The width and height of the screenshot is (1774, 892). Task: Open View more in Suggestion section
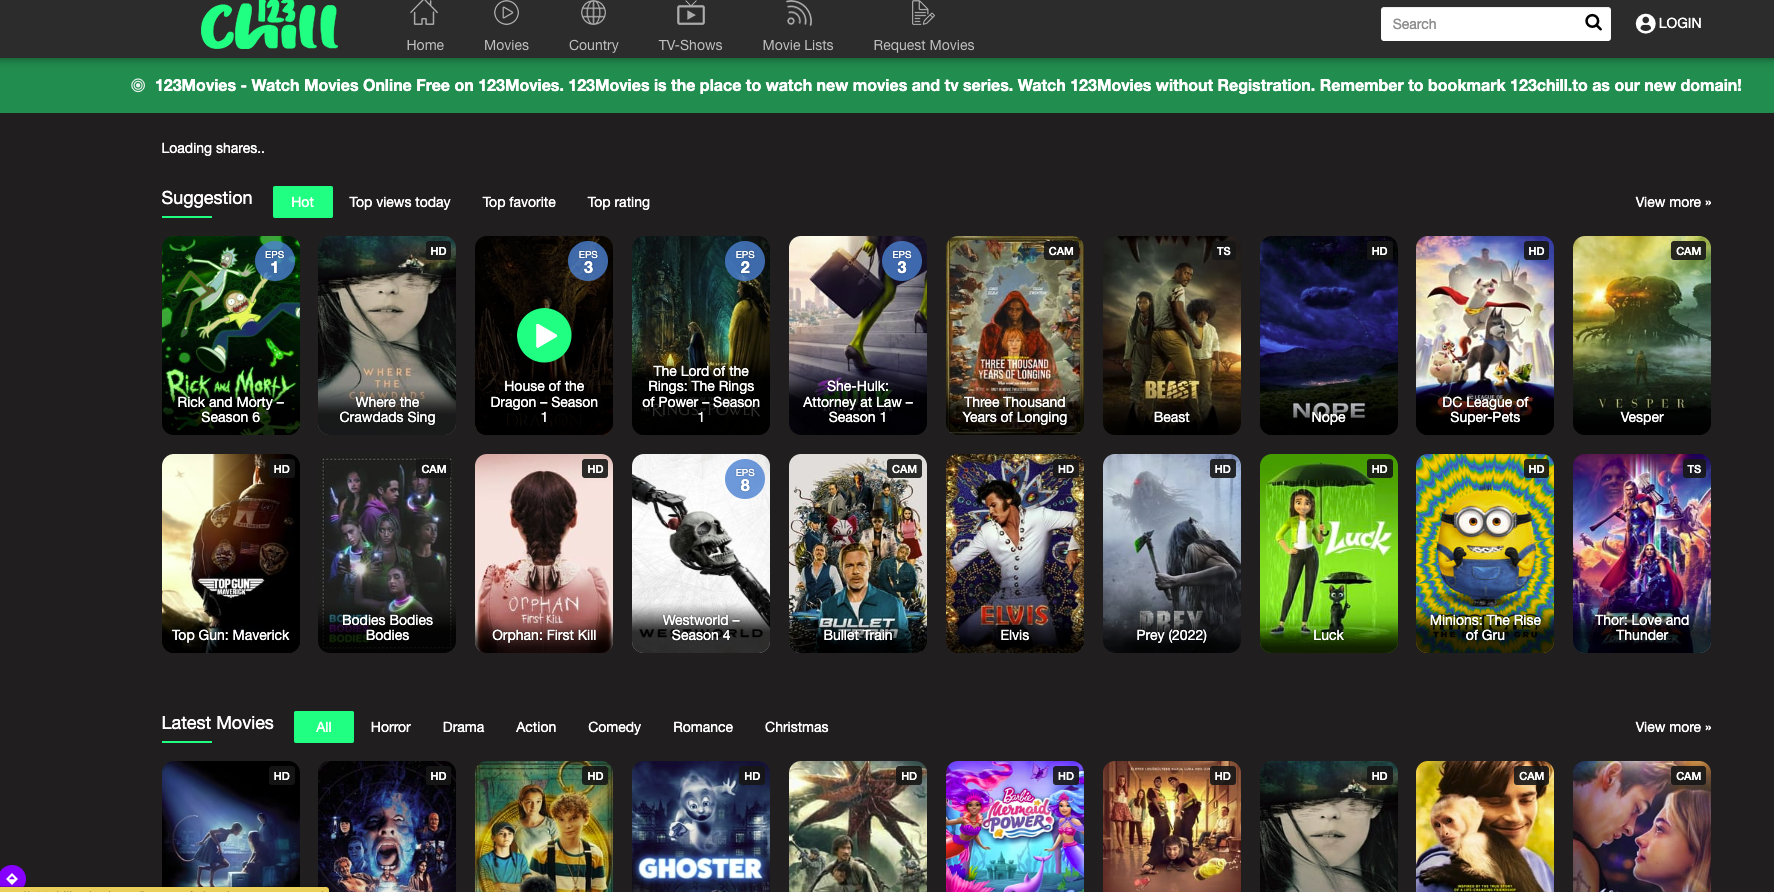[1672, 202]
